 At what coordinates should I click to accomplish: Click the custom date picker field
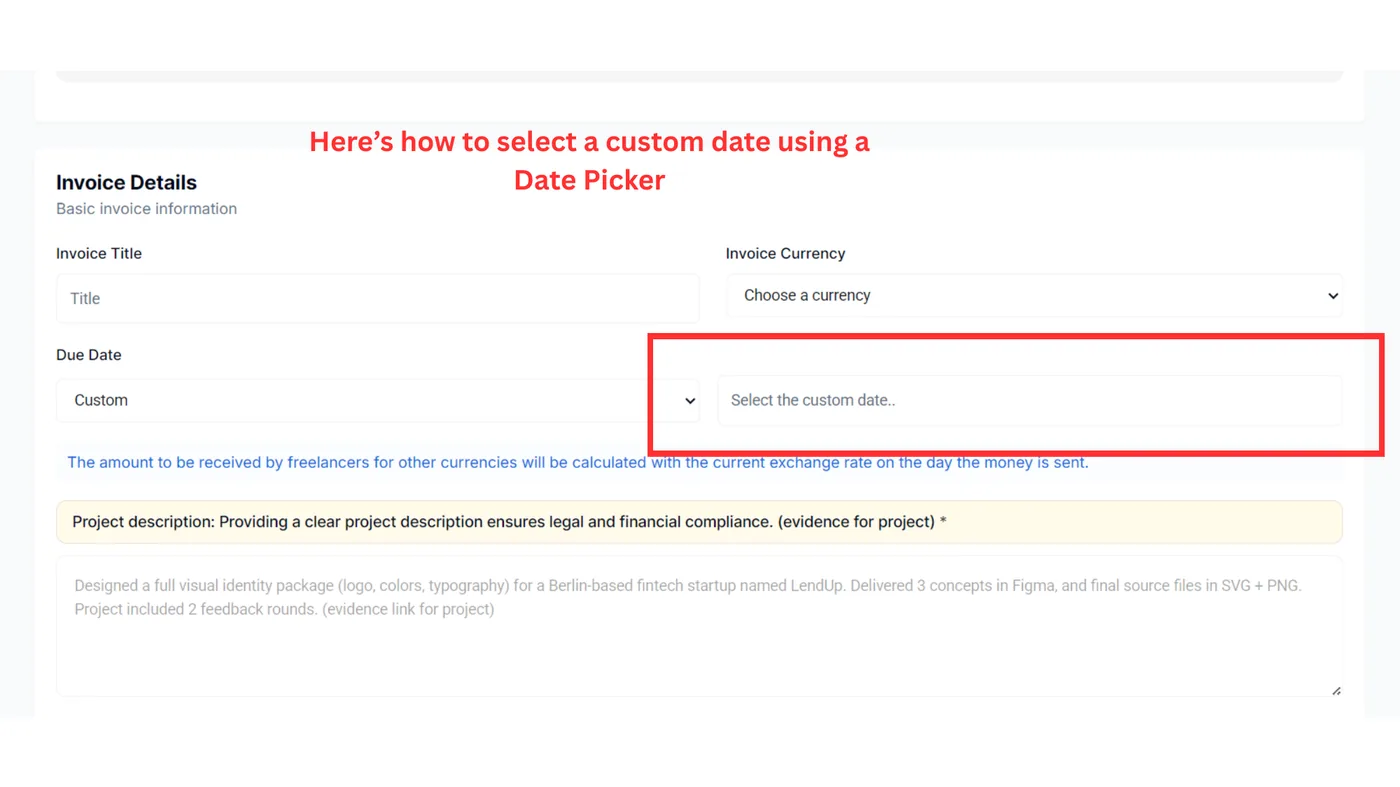1030,400
